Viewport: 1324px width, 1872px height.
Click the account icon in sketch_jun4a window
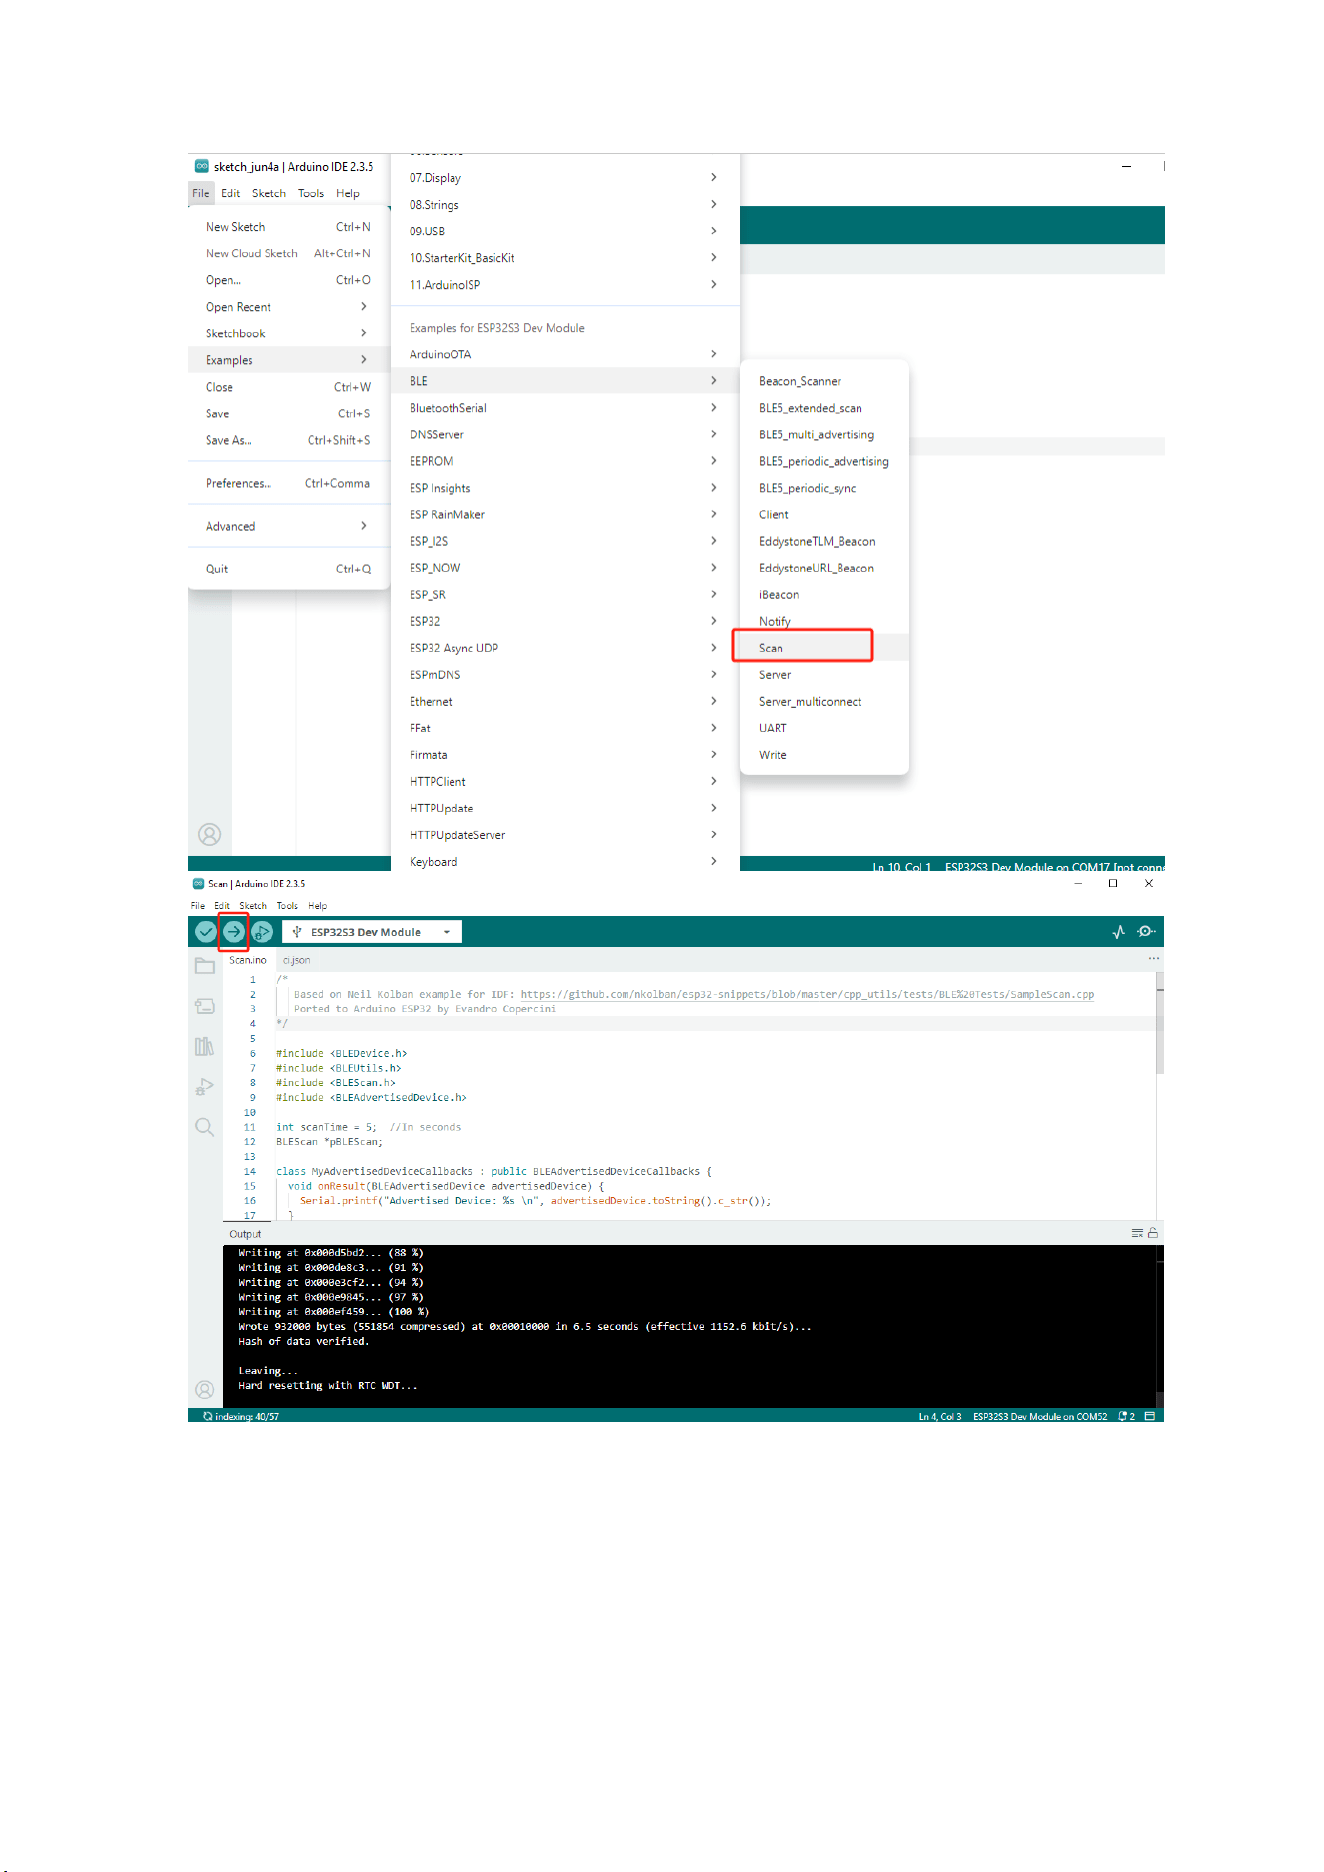pyautogui.click(x=209, y=834)
